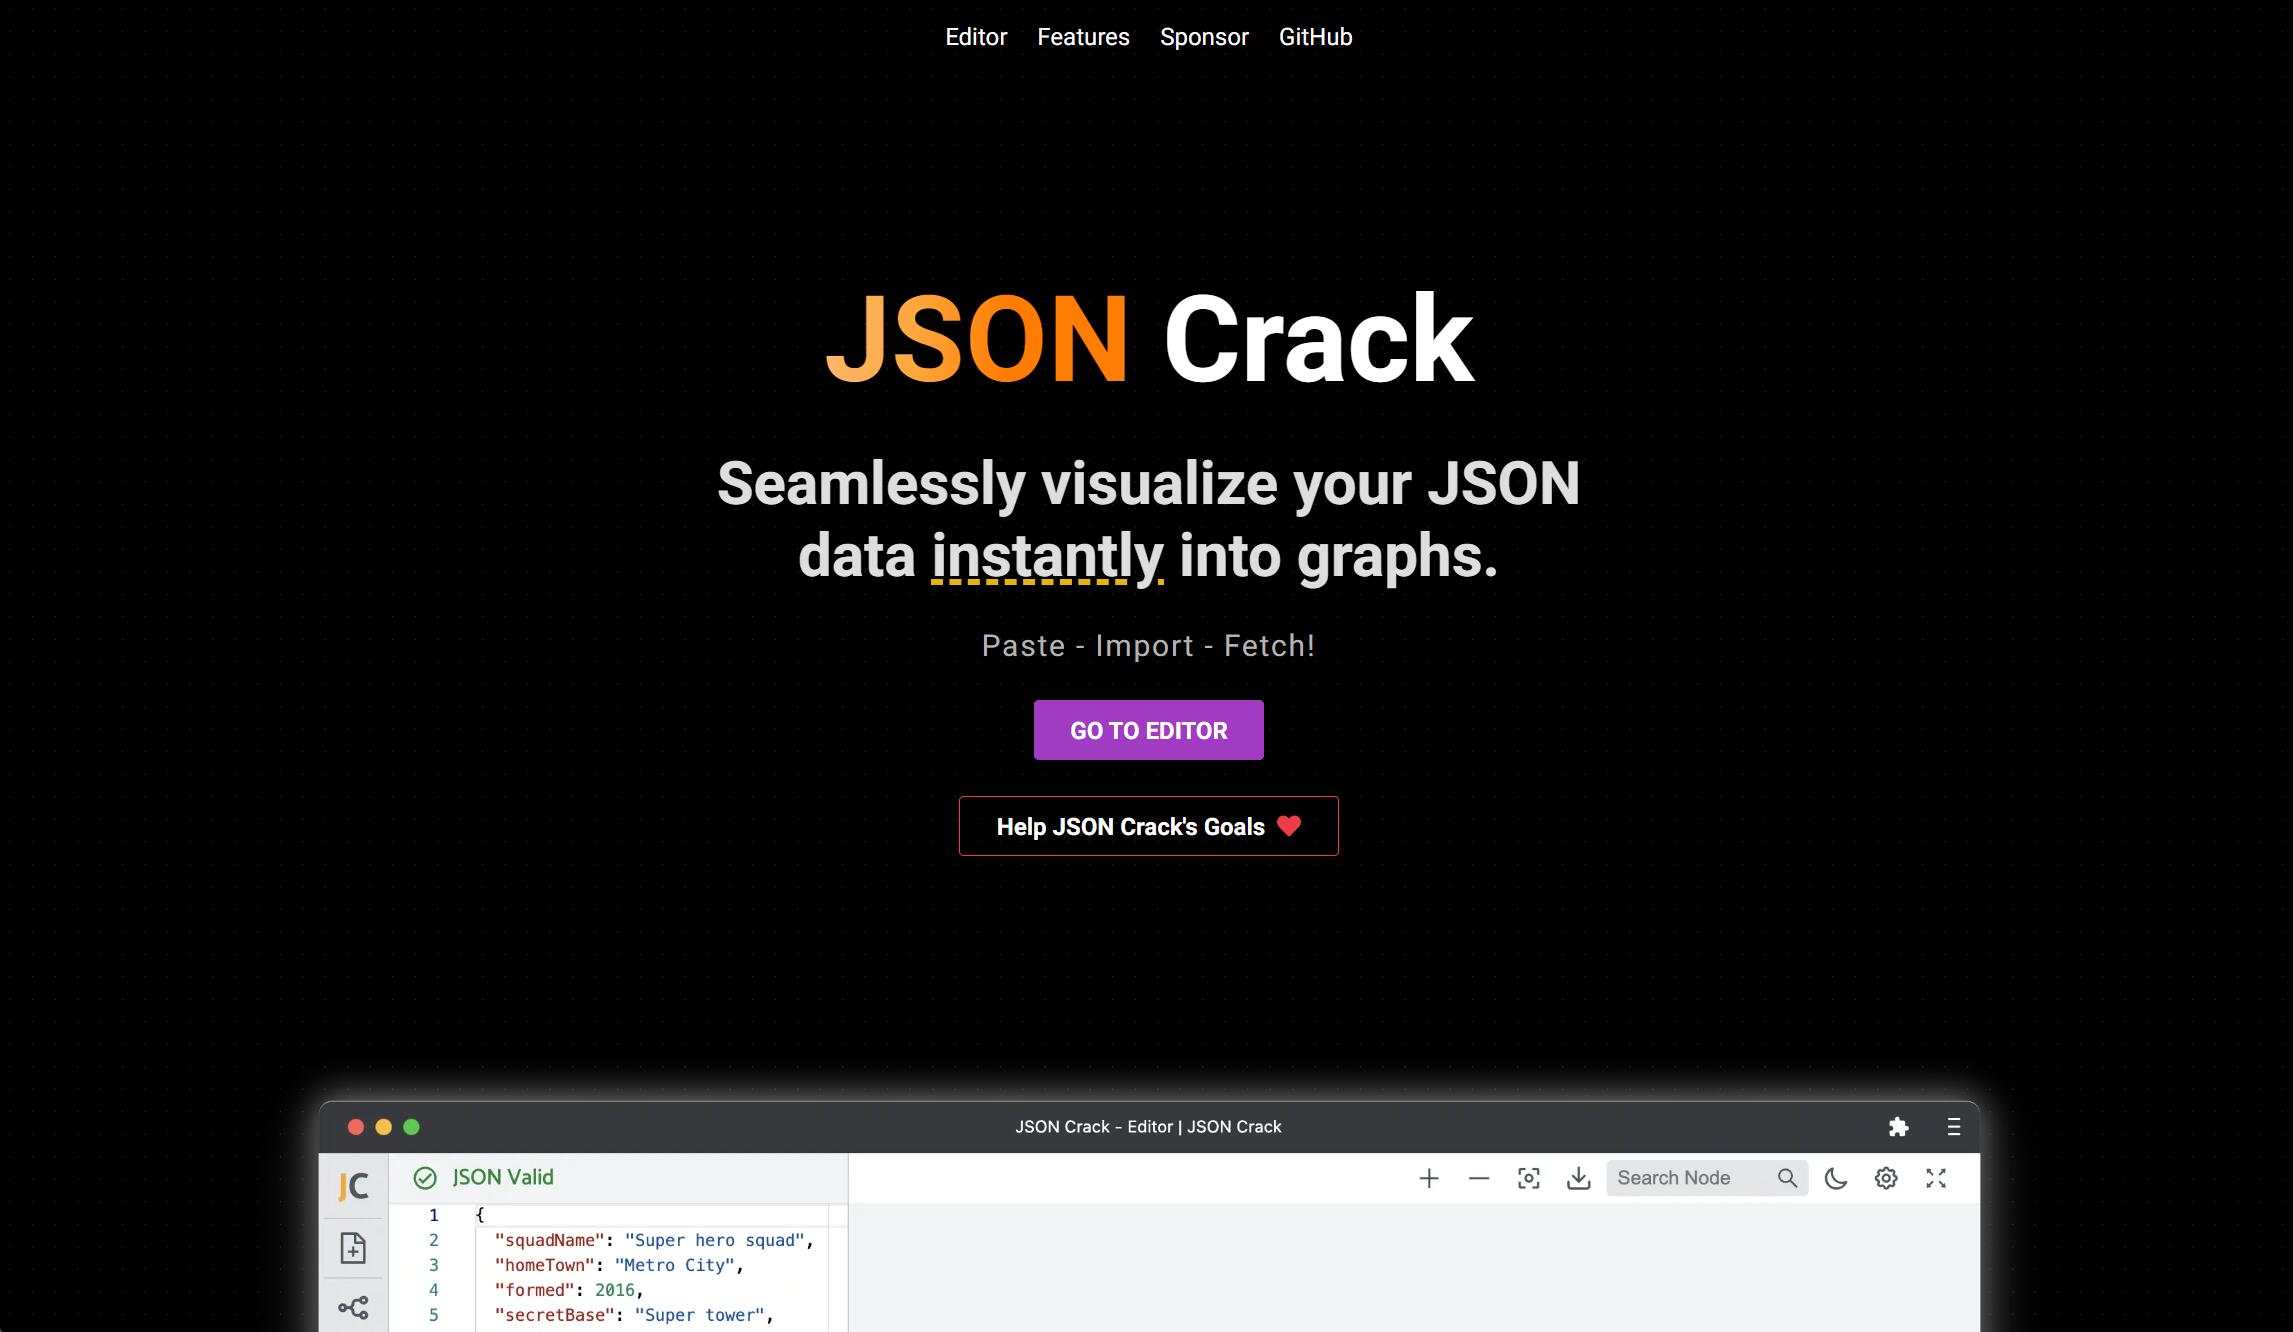Image resolution: width=2293 pixels, height=1332 pixels.
Task: Open the hamburger menu in the preview window
Action: coord(1953,1127)
